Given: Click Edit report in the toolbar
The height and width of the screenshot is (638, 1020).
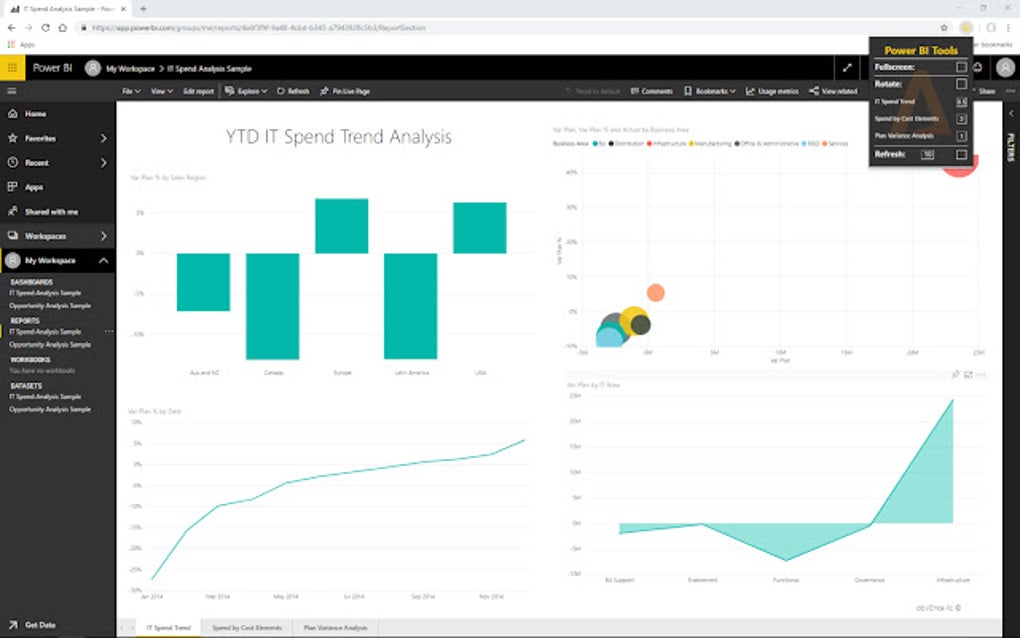Looking at the screenshot, I should pos(197,89).
